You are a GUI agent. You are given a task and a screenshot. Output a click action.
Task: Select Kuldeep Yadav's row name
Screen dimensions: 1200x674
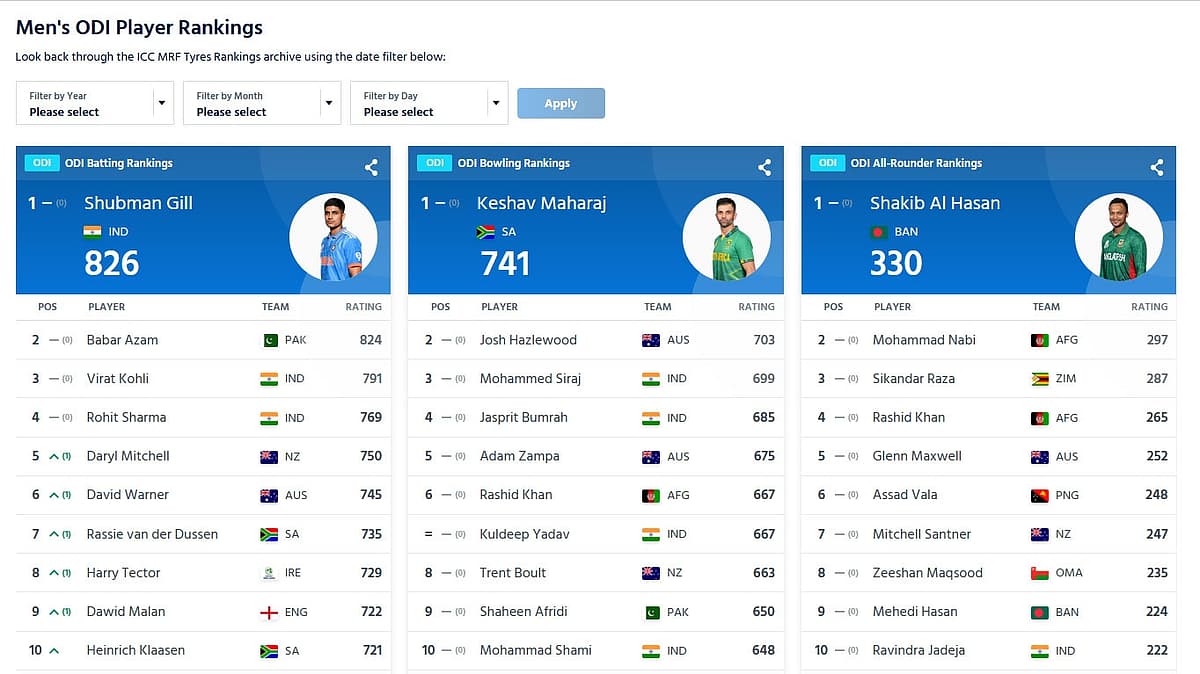pyautogui.click(x=524, y=534)
